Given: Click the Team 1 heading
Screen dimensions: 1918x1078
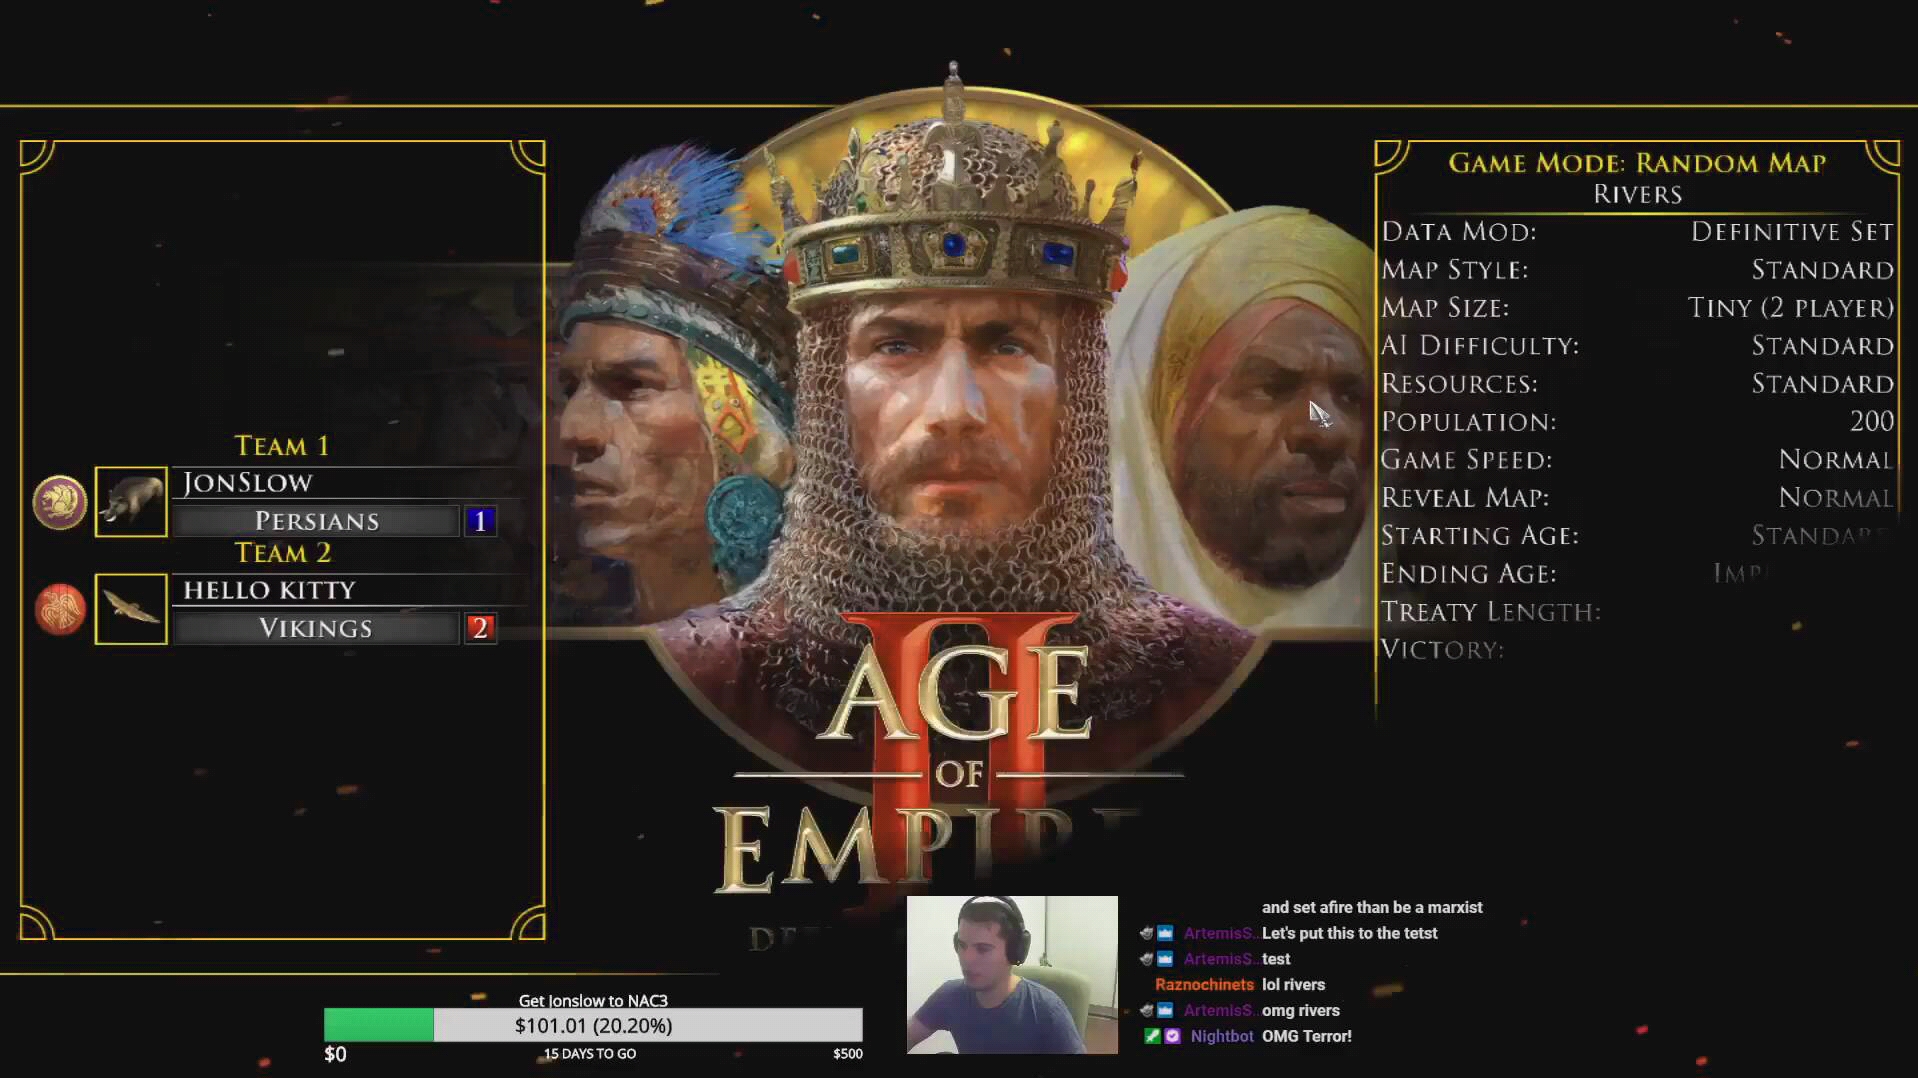Looking at the screenshot, I should pyautogui.click(x=282, y=446).
